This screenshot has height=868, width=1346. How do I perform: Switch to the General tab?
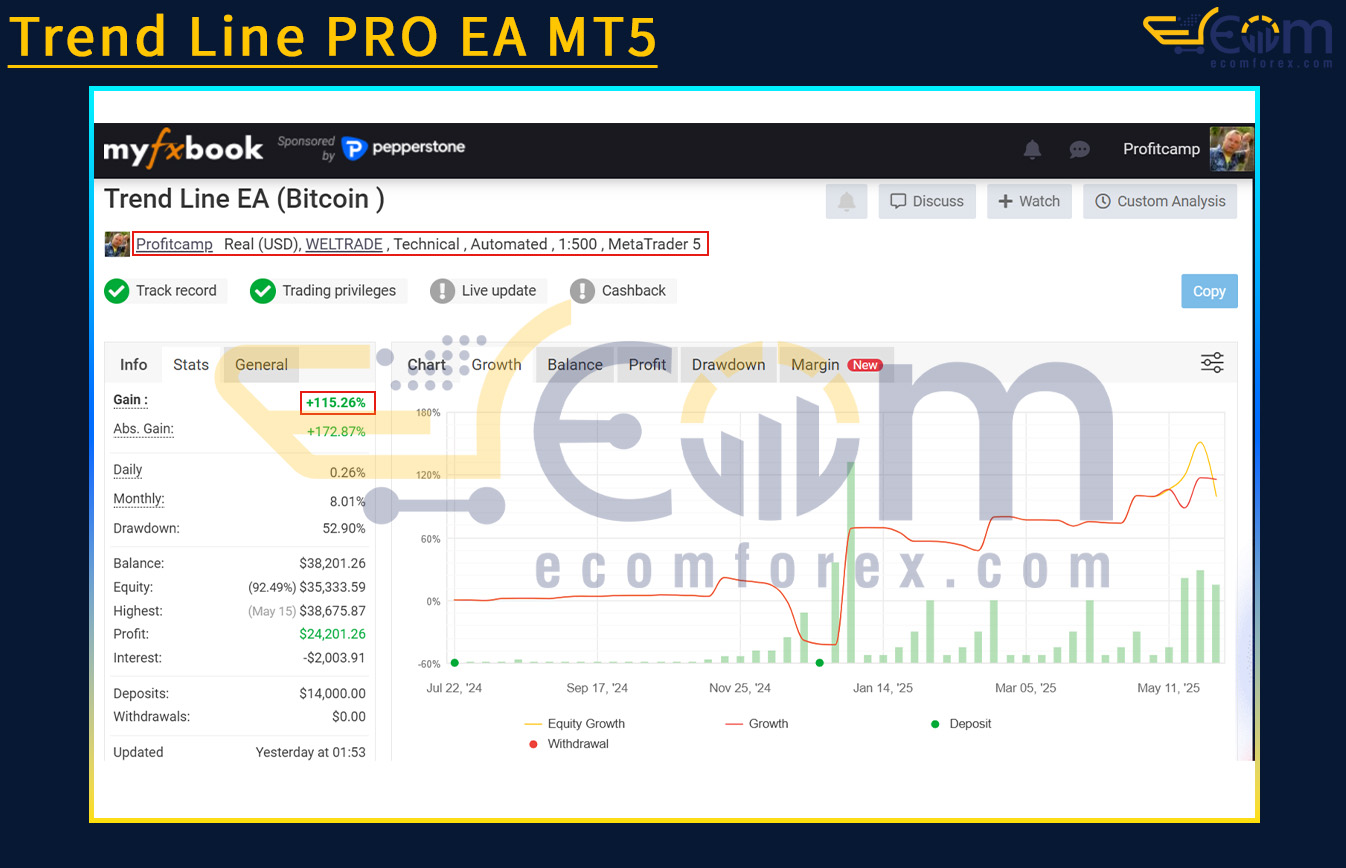pyautogui.click(x=261, y=365)
